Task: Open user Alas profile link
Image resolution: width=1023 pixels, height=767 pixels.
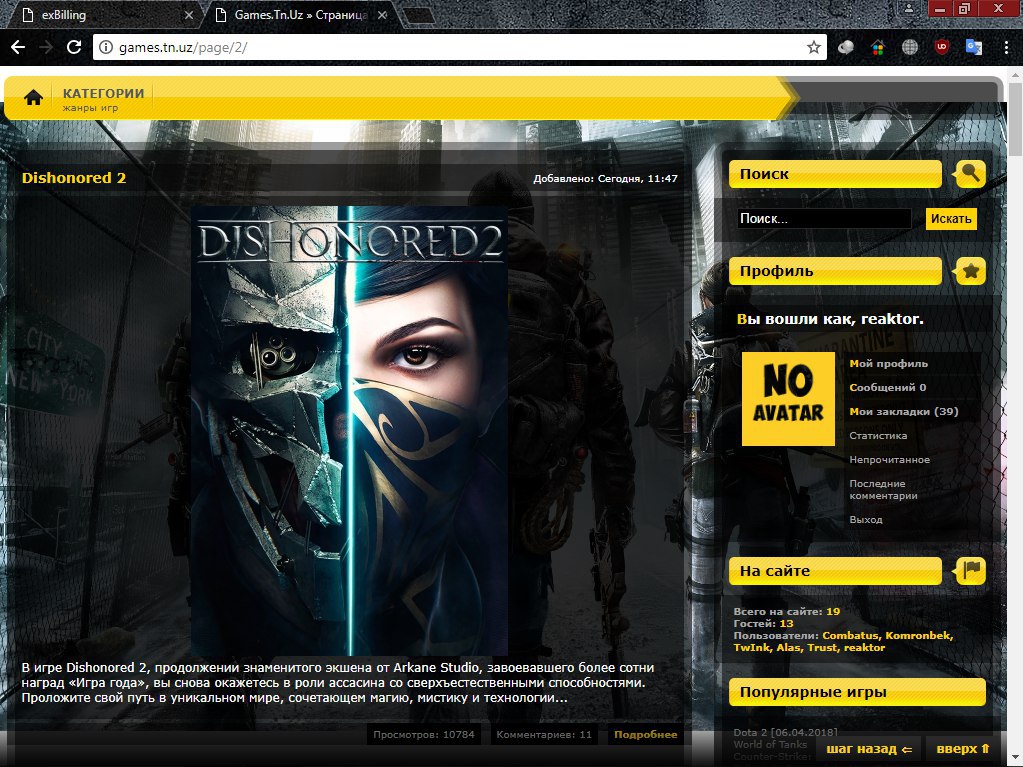Action: pos(788,647)
